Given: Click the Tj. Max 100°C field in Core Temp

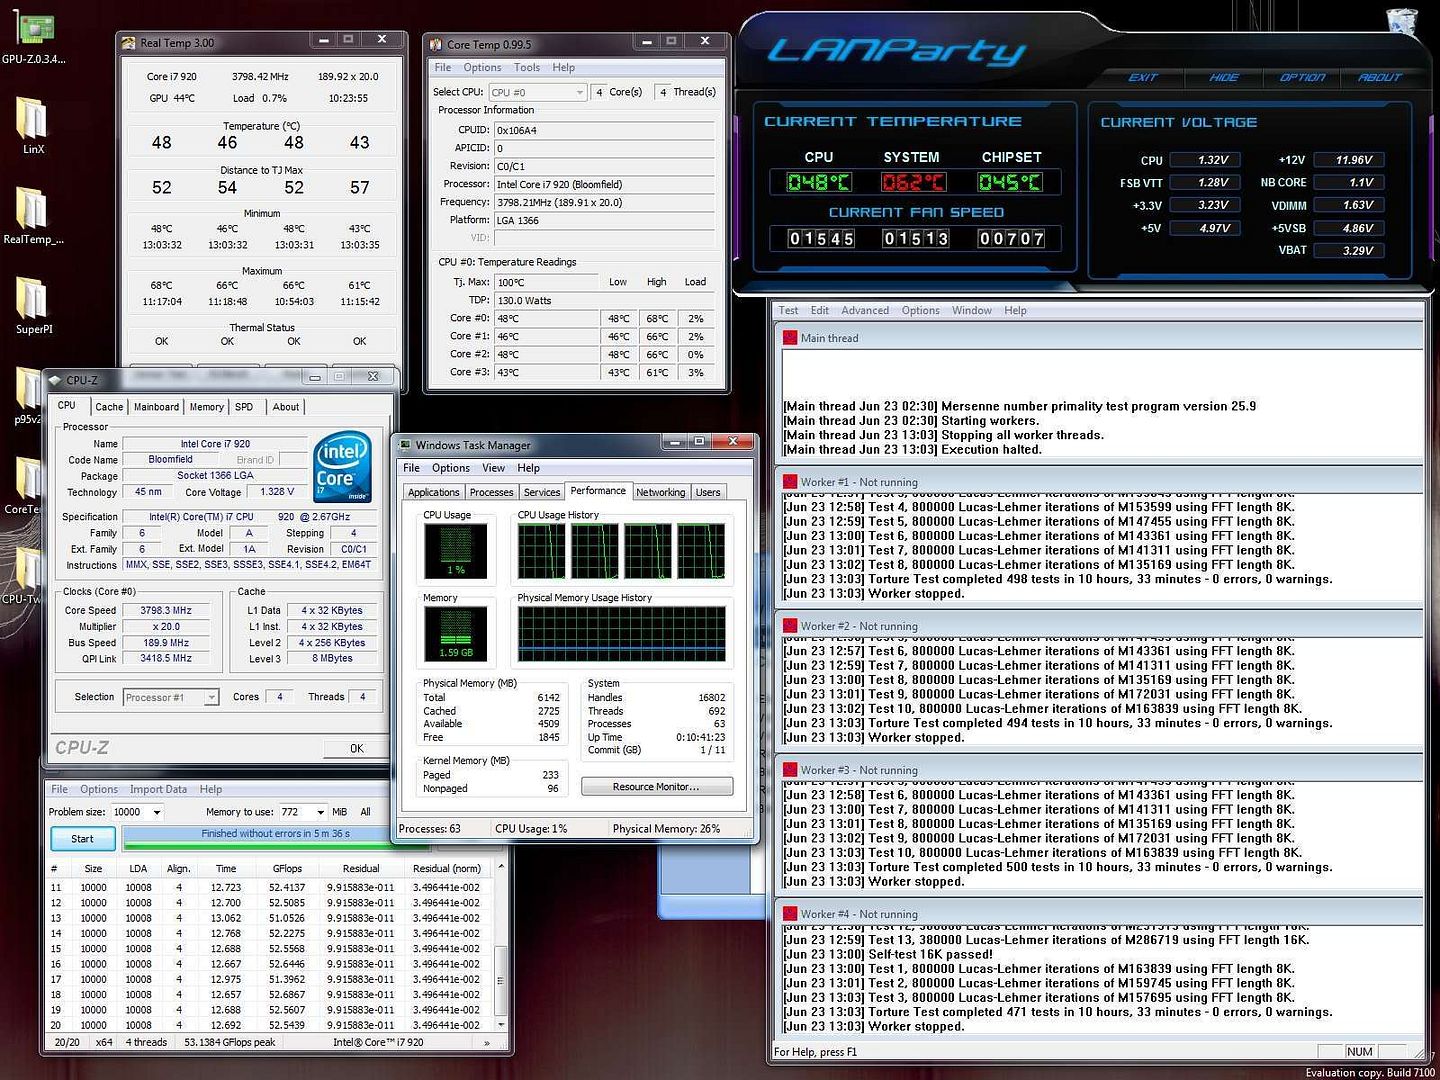Looking at the screenshot, I should pos(546,282).
